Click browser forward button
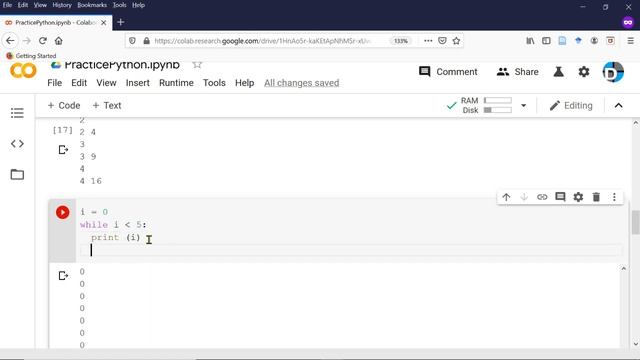 coord(27,41)
